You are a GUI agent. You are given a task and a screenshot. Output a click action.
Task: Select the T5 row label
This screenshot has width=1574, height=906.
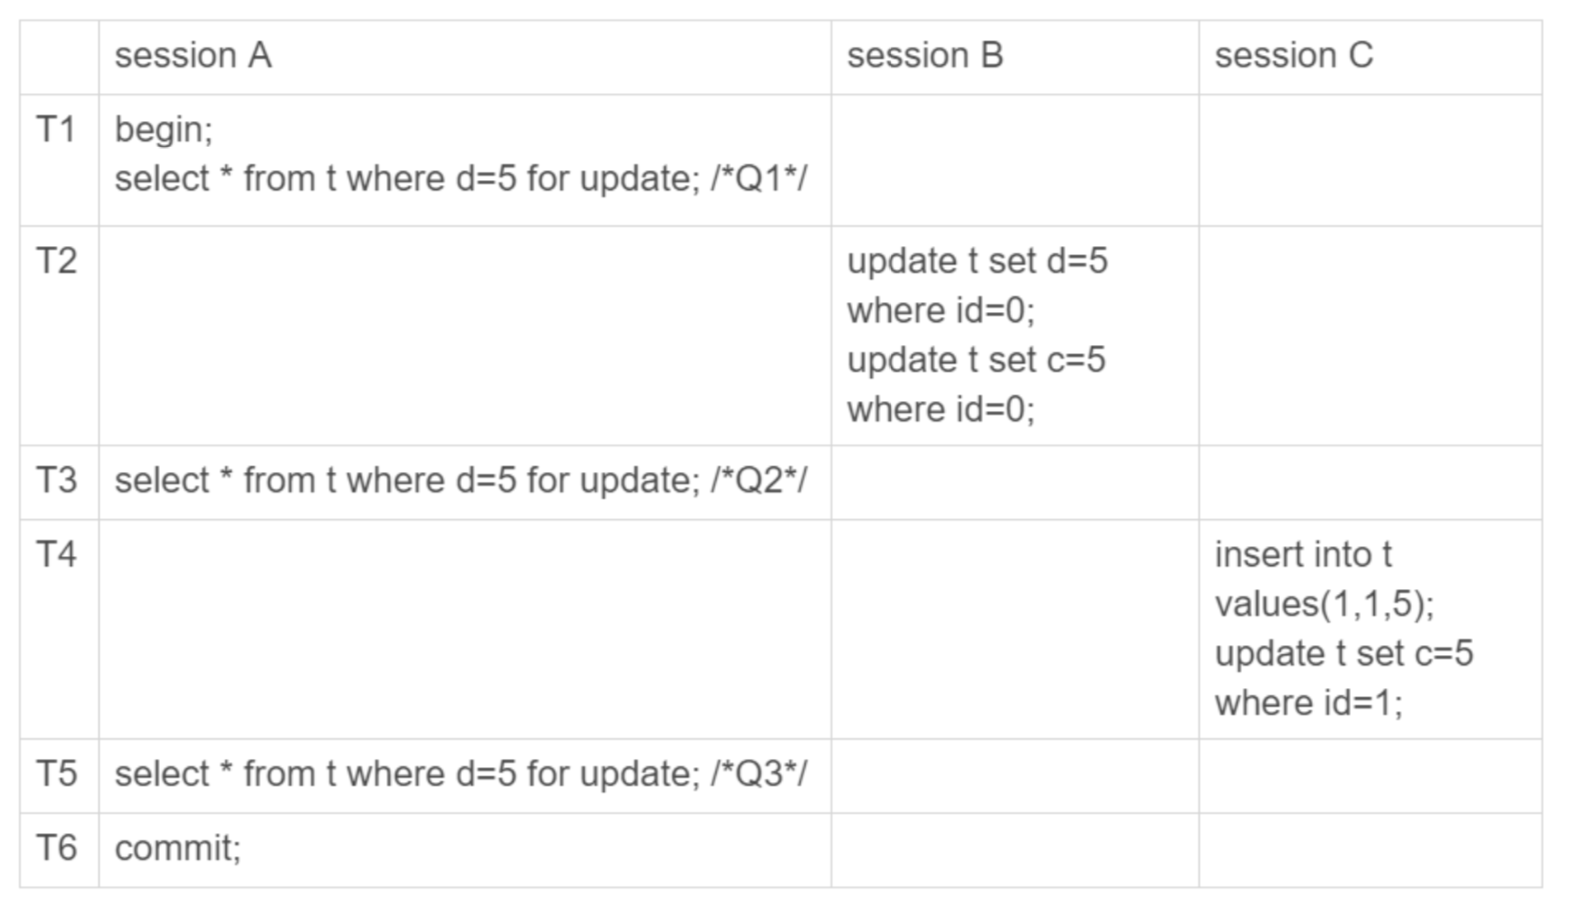pyautogui.click(x=56, y=774)
